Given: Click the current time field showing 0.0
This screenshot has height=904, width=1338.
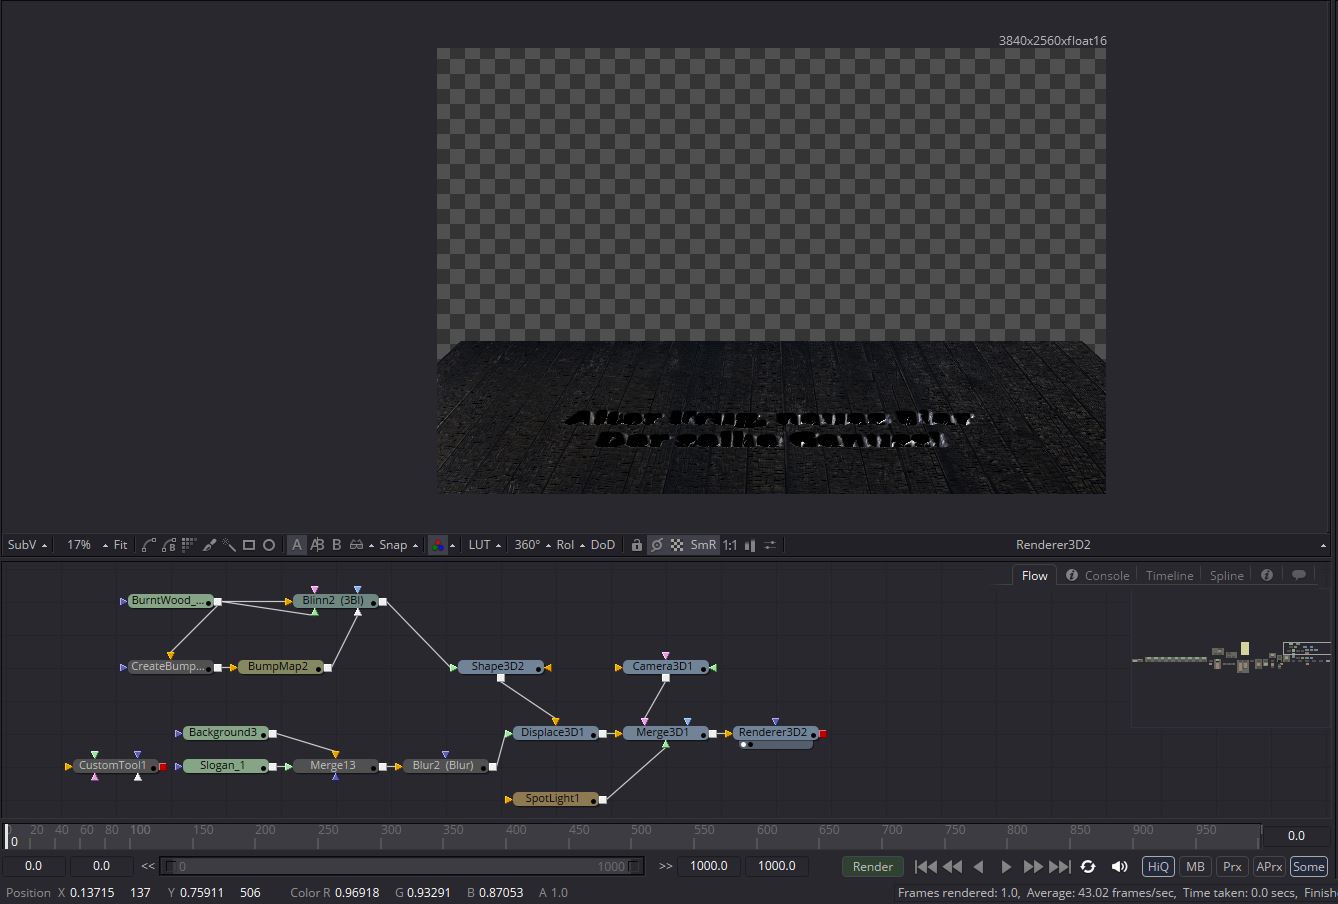Looking at the screenshot, I should (1296, 836).
